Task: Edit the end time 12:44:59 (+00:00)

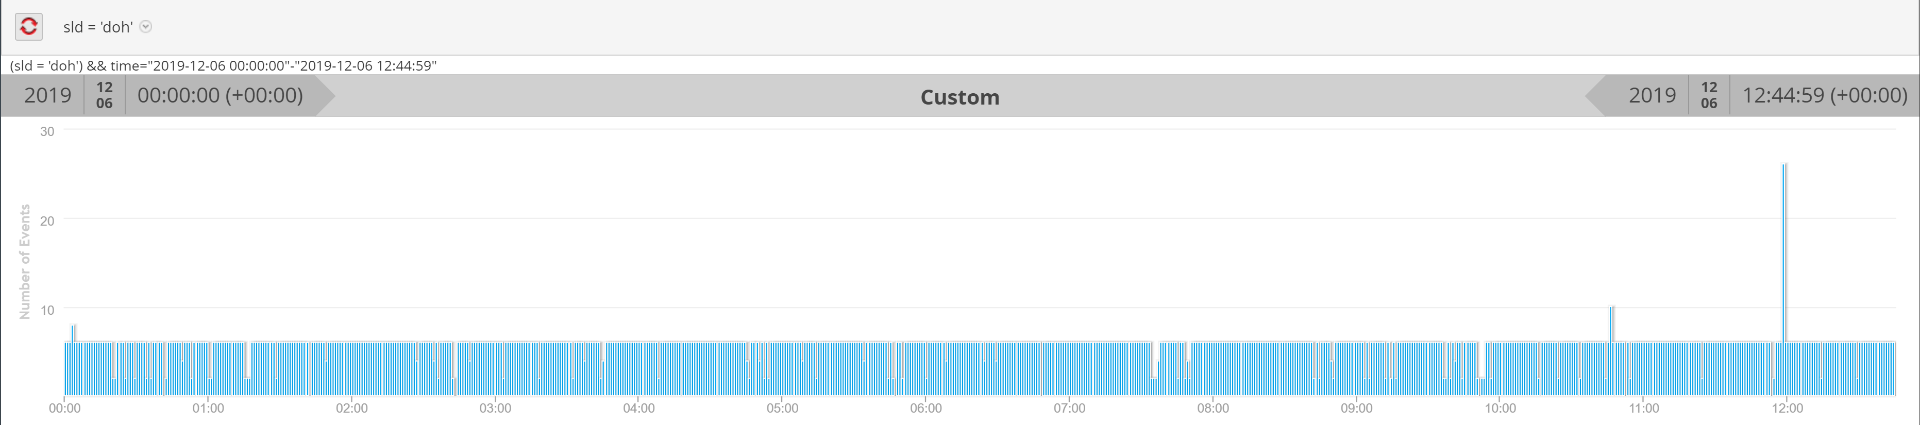Action: point(1824,96)
